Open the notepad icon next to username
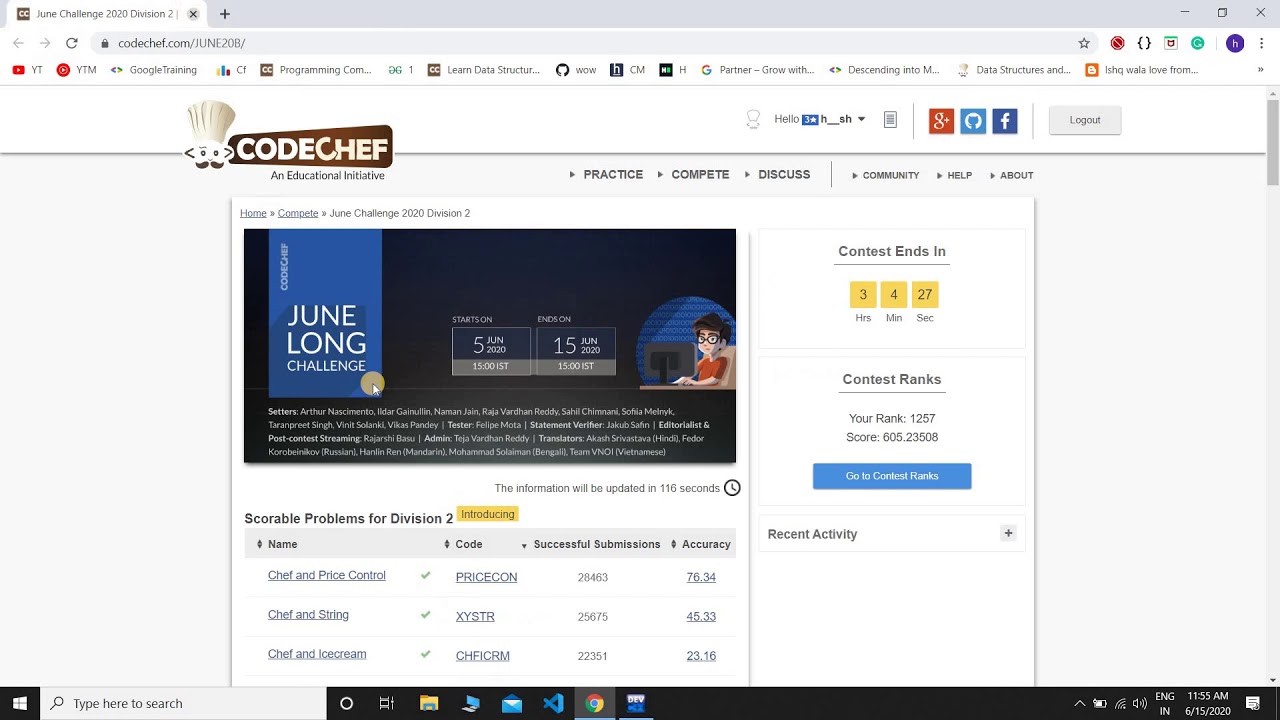Viewport: 1280px width, 720px height. (890, 120)
